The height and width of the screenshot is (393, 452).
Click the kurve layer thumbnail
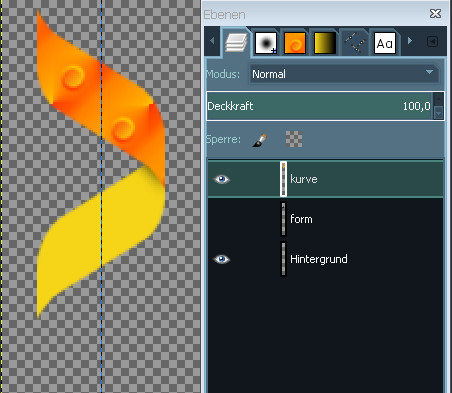click(283, 179)
